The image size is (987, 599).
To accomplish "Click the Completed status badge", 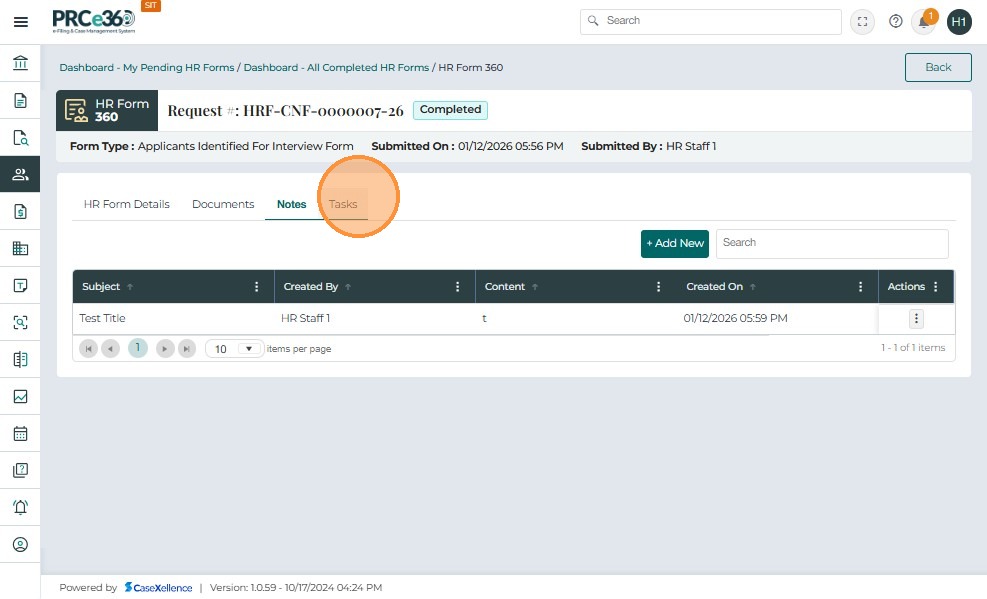I will tap(450, 109).
